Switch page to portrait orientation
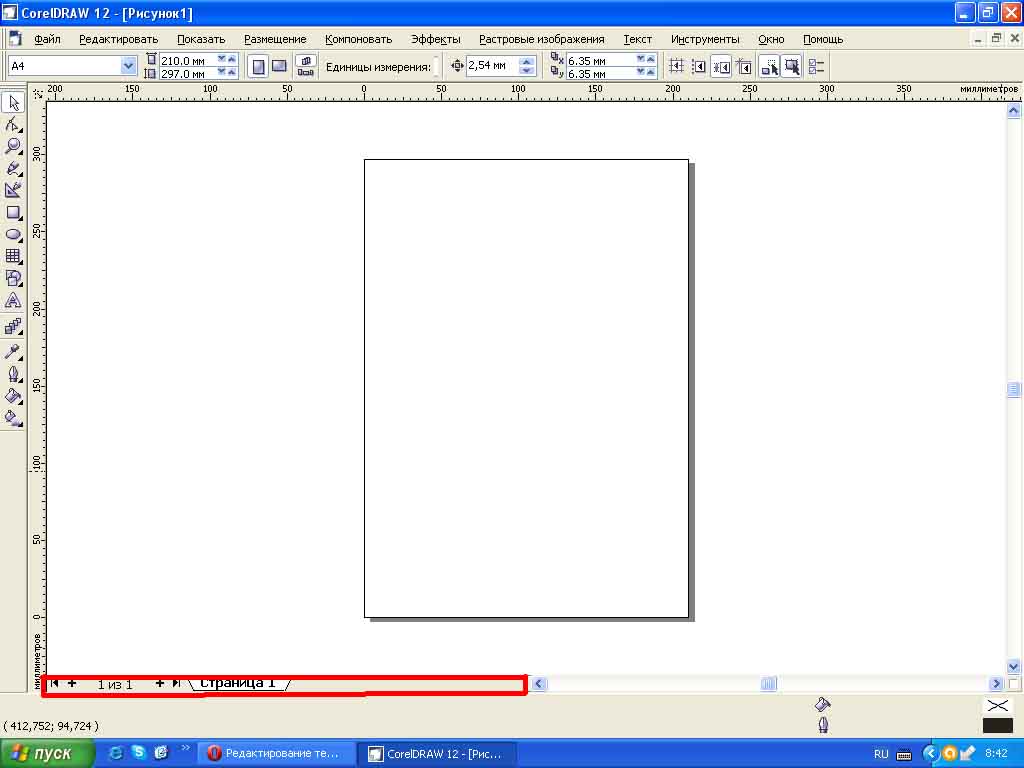Viewport: 1024px width, 768px height. click(x=259, y=66)
